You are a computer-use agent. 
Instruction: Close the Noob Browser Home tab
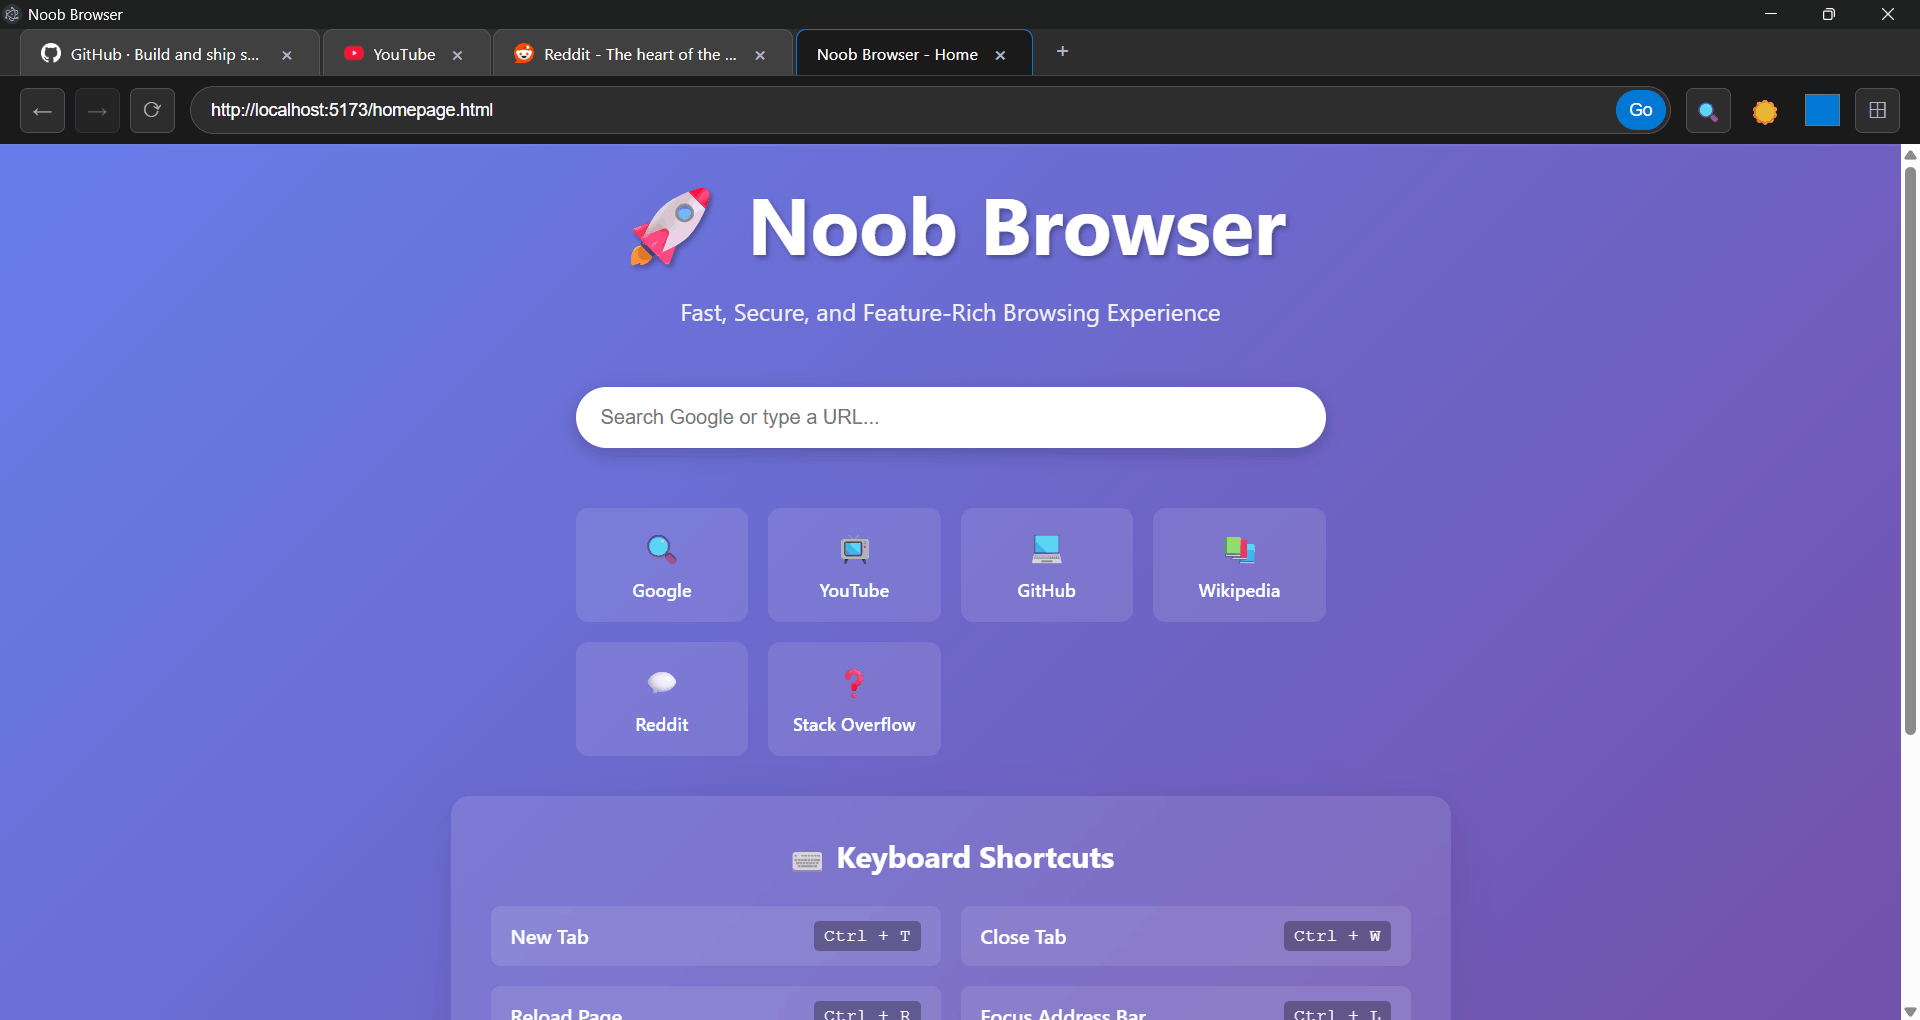1000,55
